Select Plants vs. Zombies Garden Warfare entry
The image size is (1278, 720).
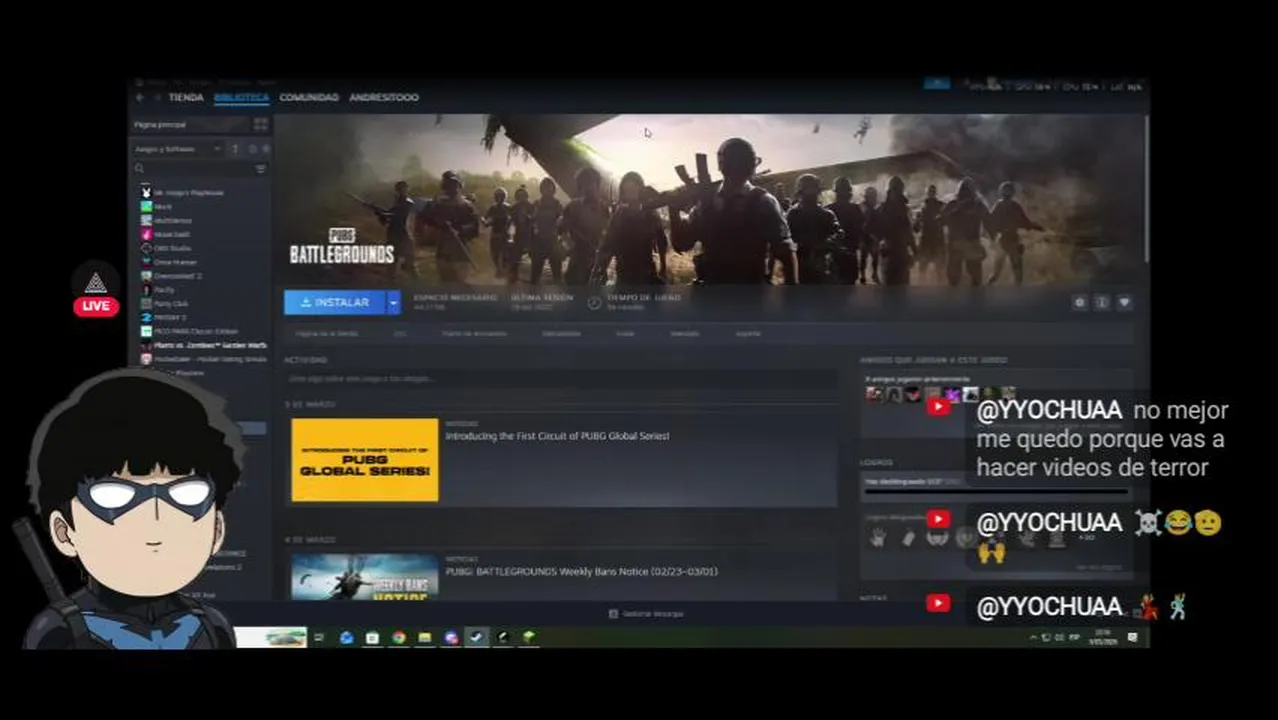pyautogui.click(x=204, y=345)
